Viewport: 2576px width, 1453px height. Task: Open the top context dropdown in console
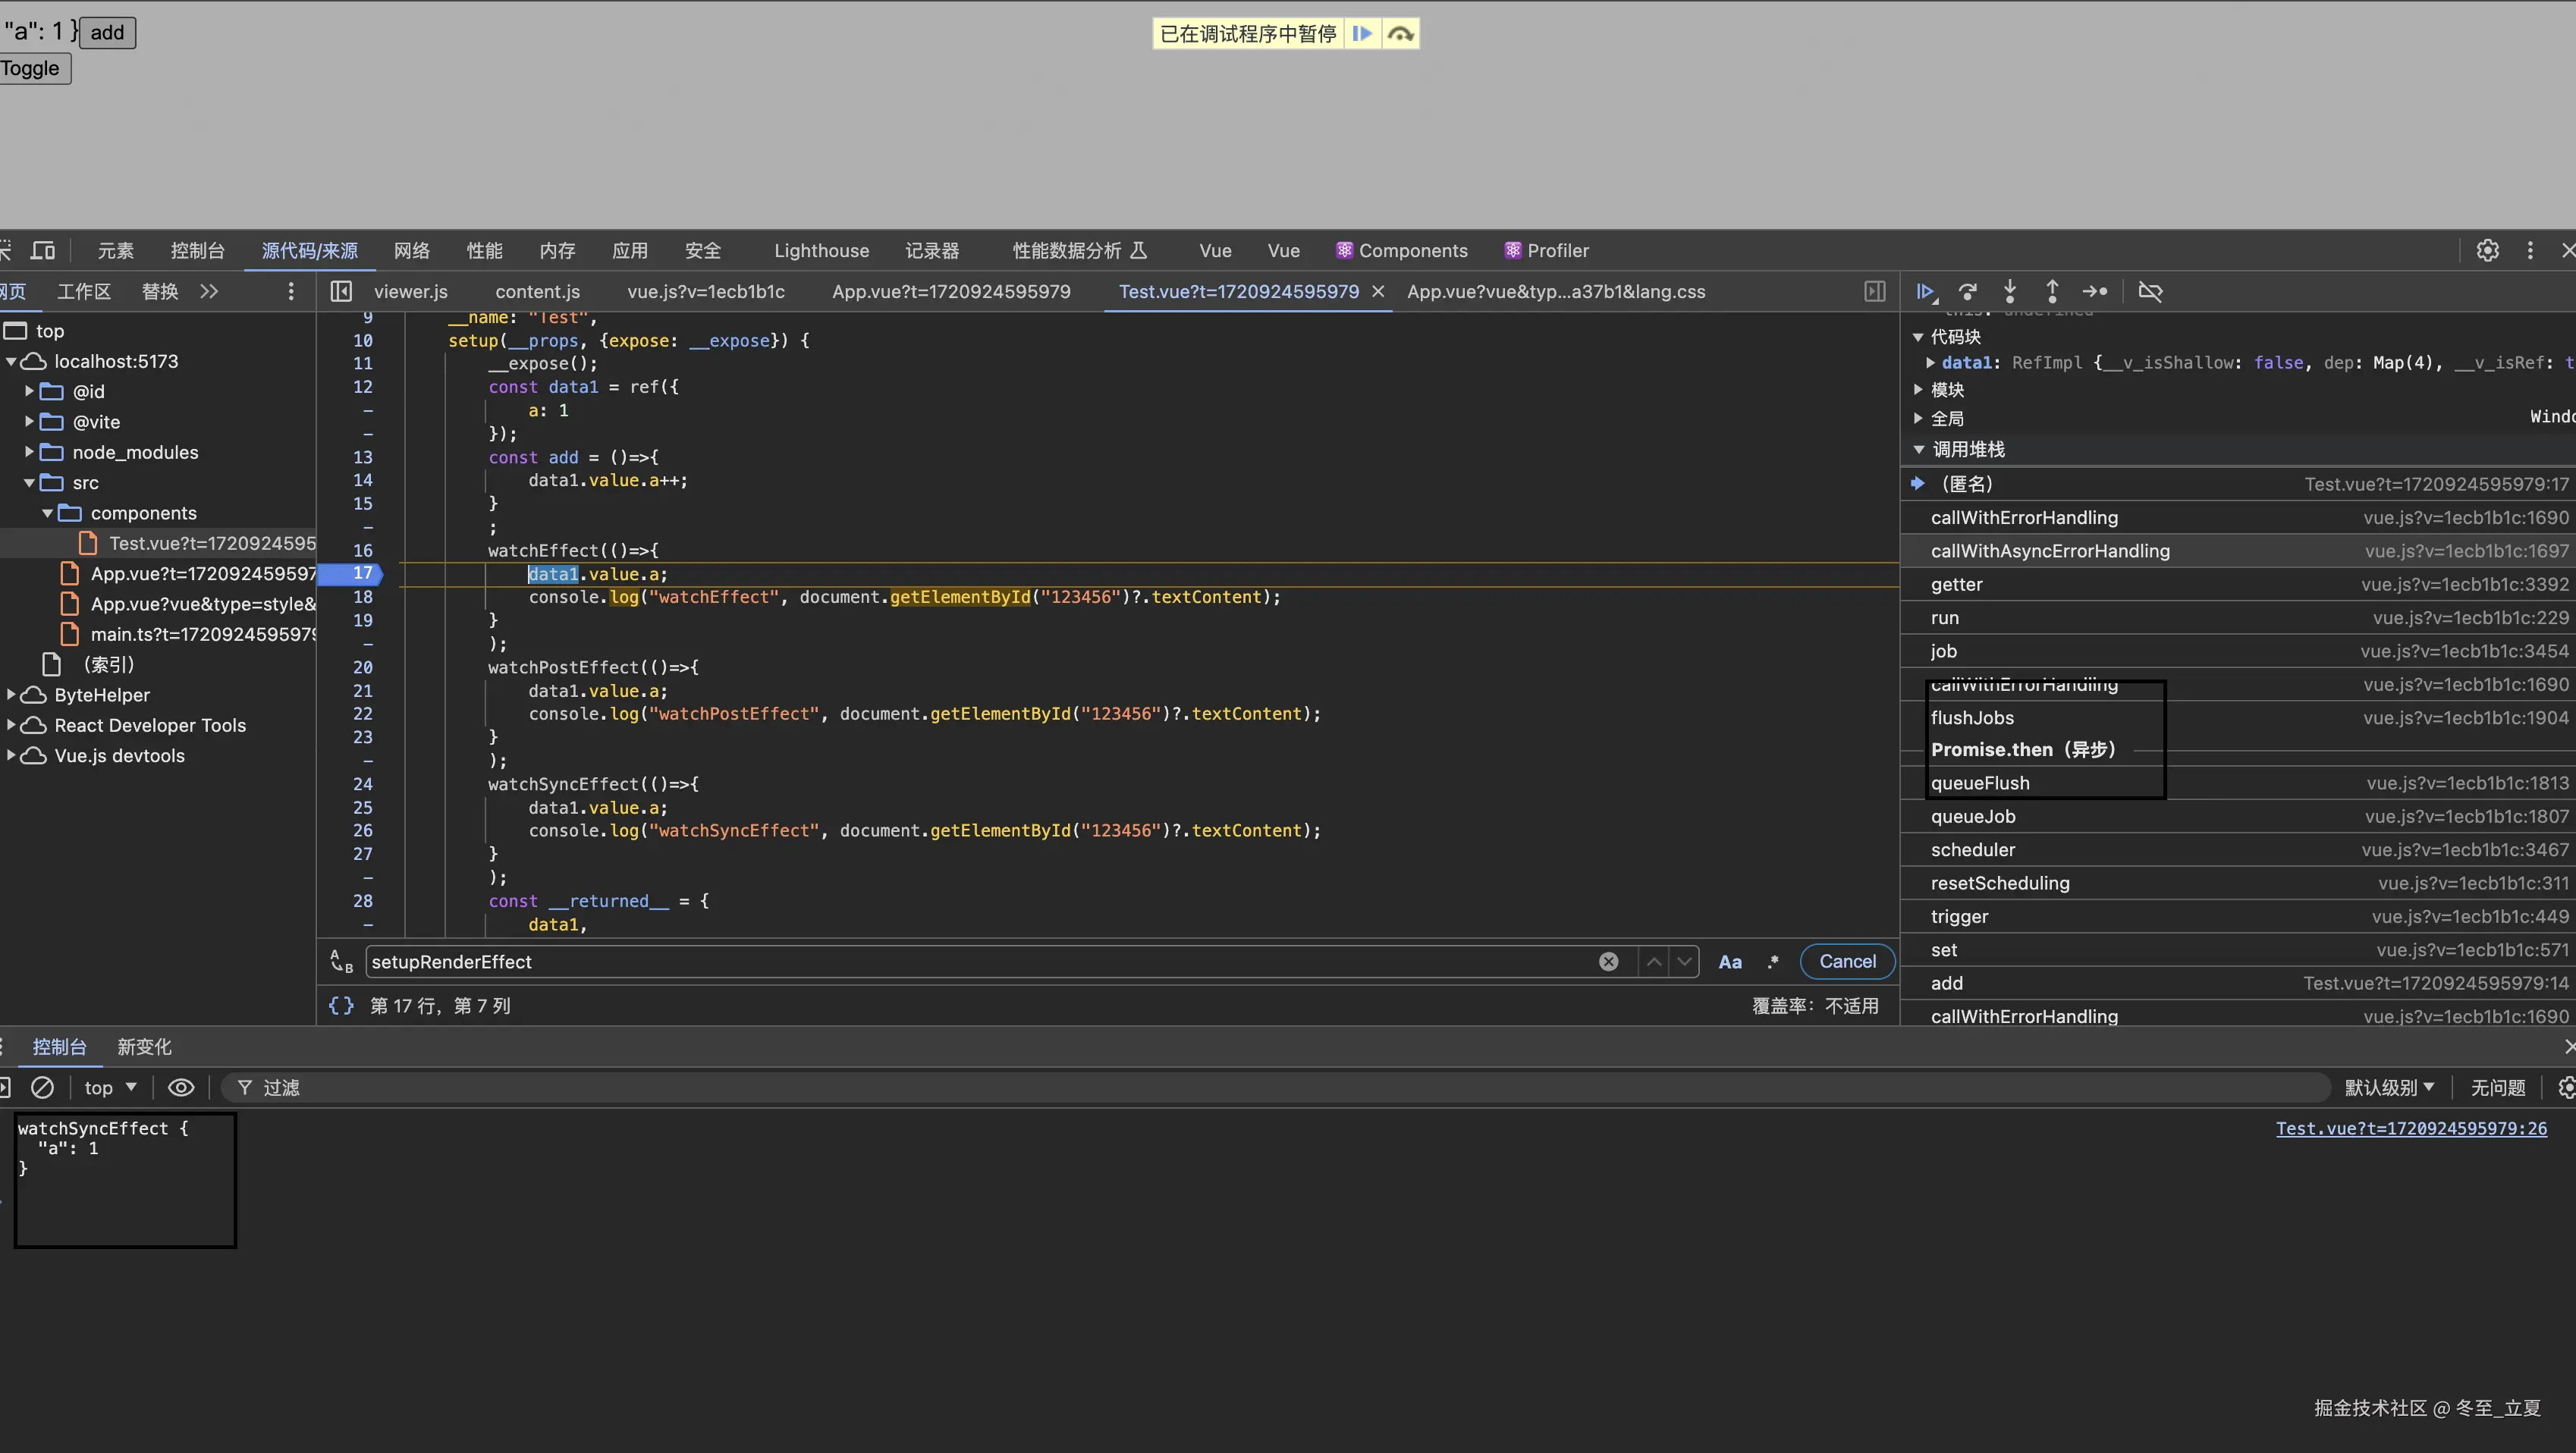[110, 1087]
